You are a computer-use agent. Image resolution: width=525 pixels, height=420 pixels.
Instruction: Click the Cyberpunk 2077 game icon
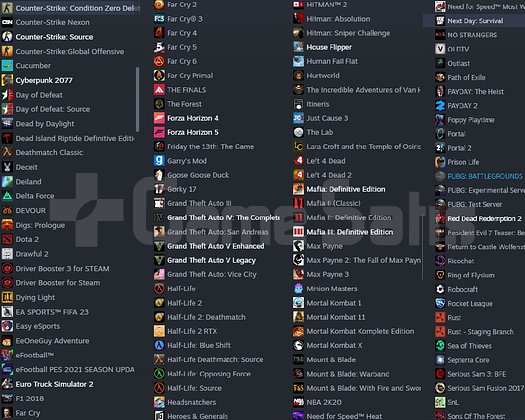tap(7, 80)
